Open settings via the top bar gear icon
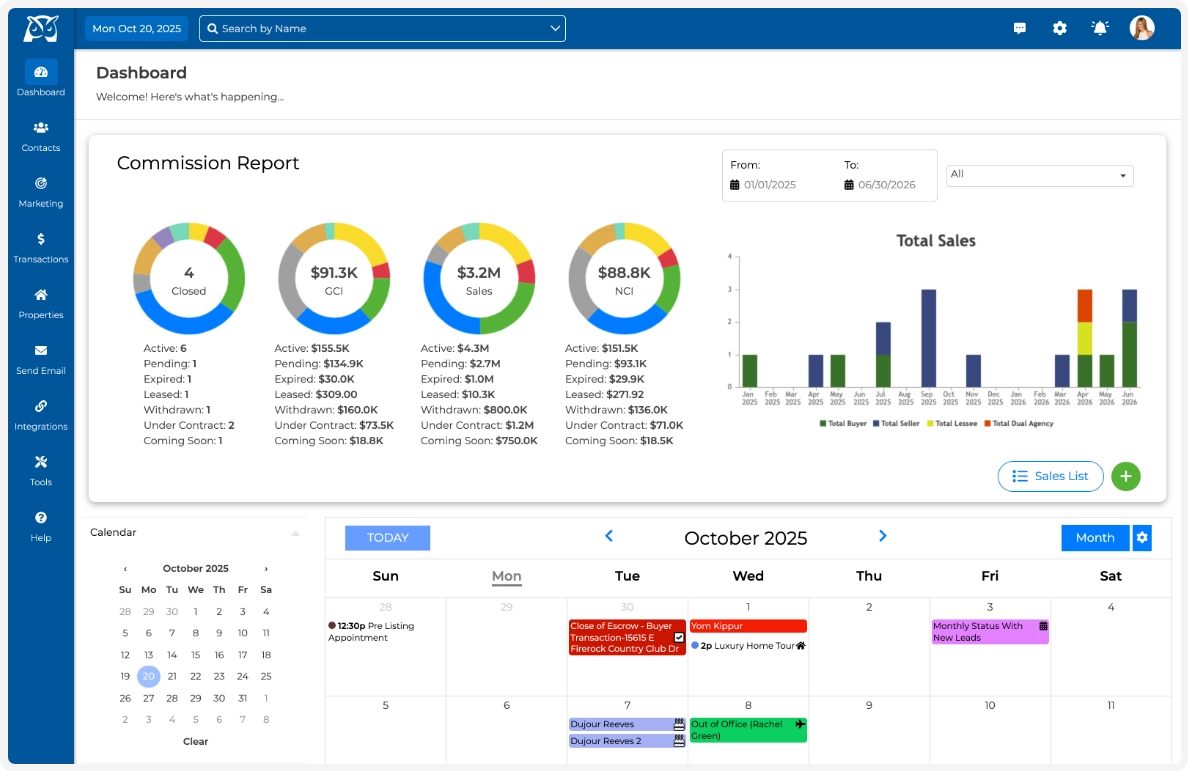 pyautogui.click(x=1059, y=28)
